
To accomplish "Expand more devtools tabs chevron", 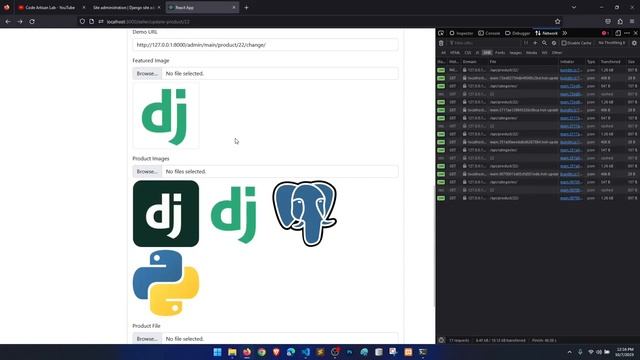I will coord(565,33).
